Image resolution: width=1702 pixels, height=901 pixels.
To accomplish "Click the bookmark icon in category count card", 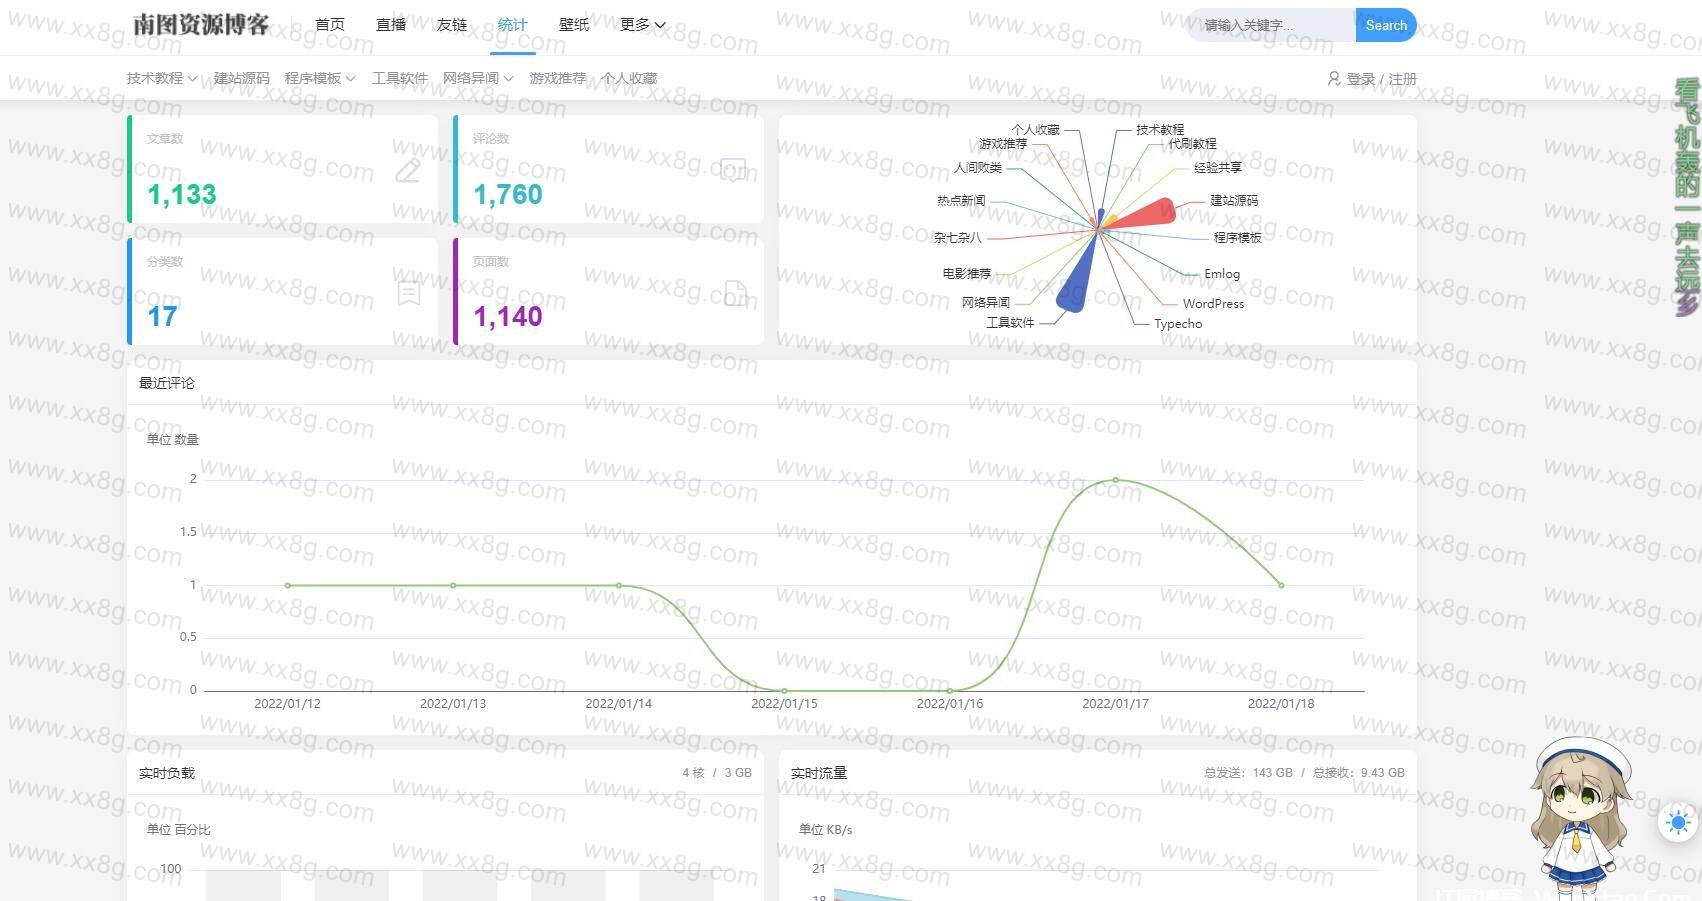I will point(408,293).
